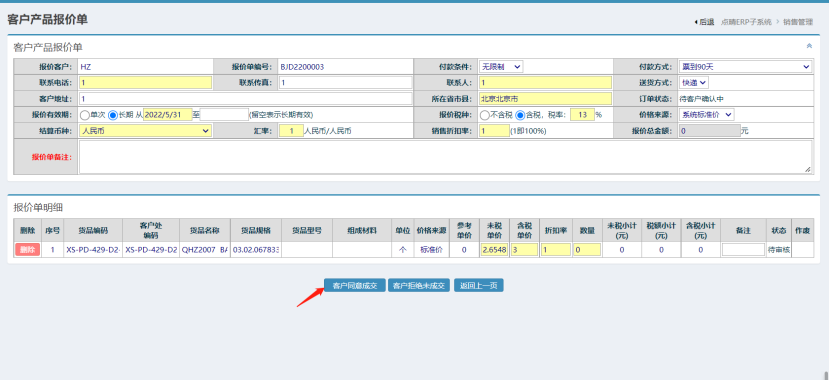Click the 后退 back arrow
The height and width of the screenshot is (381, 830).
[x=704, y=22]
